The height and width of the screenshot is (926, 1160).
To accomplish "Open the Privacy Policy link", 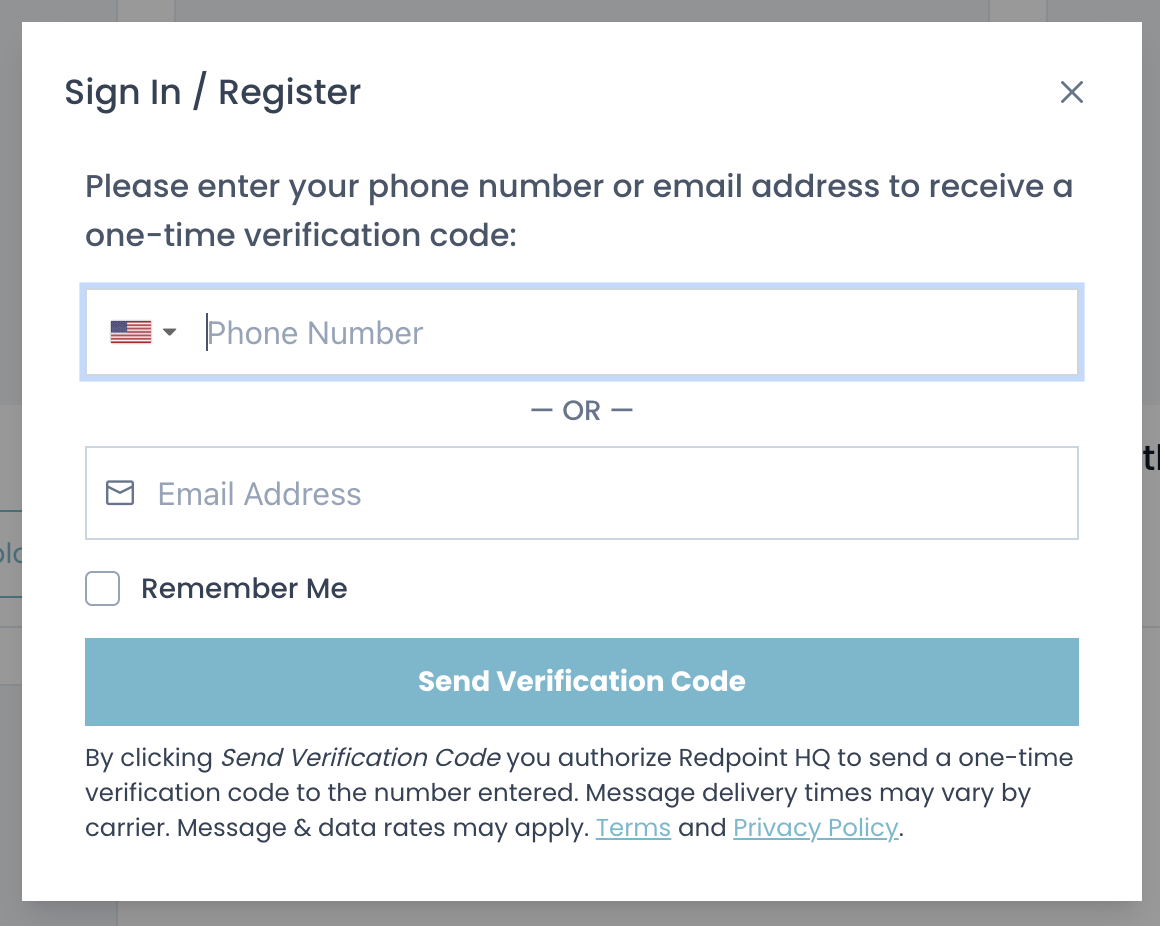I will 816,828.
